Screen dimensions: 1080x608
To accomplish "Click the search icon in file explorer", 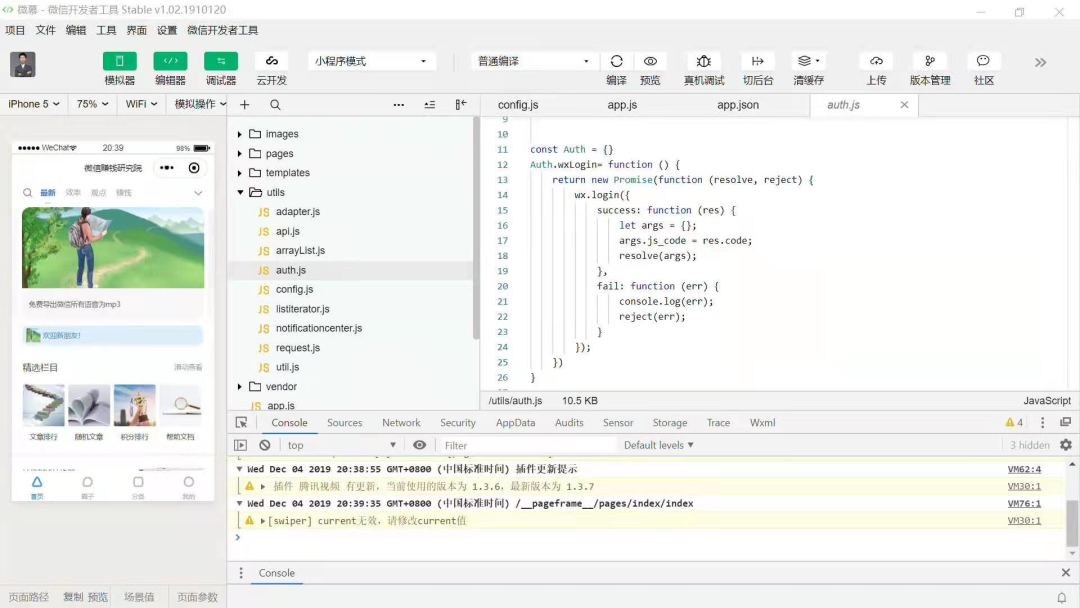I will coord(275,105).
